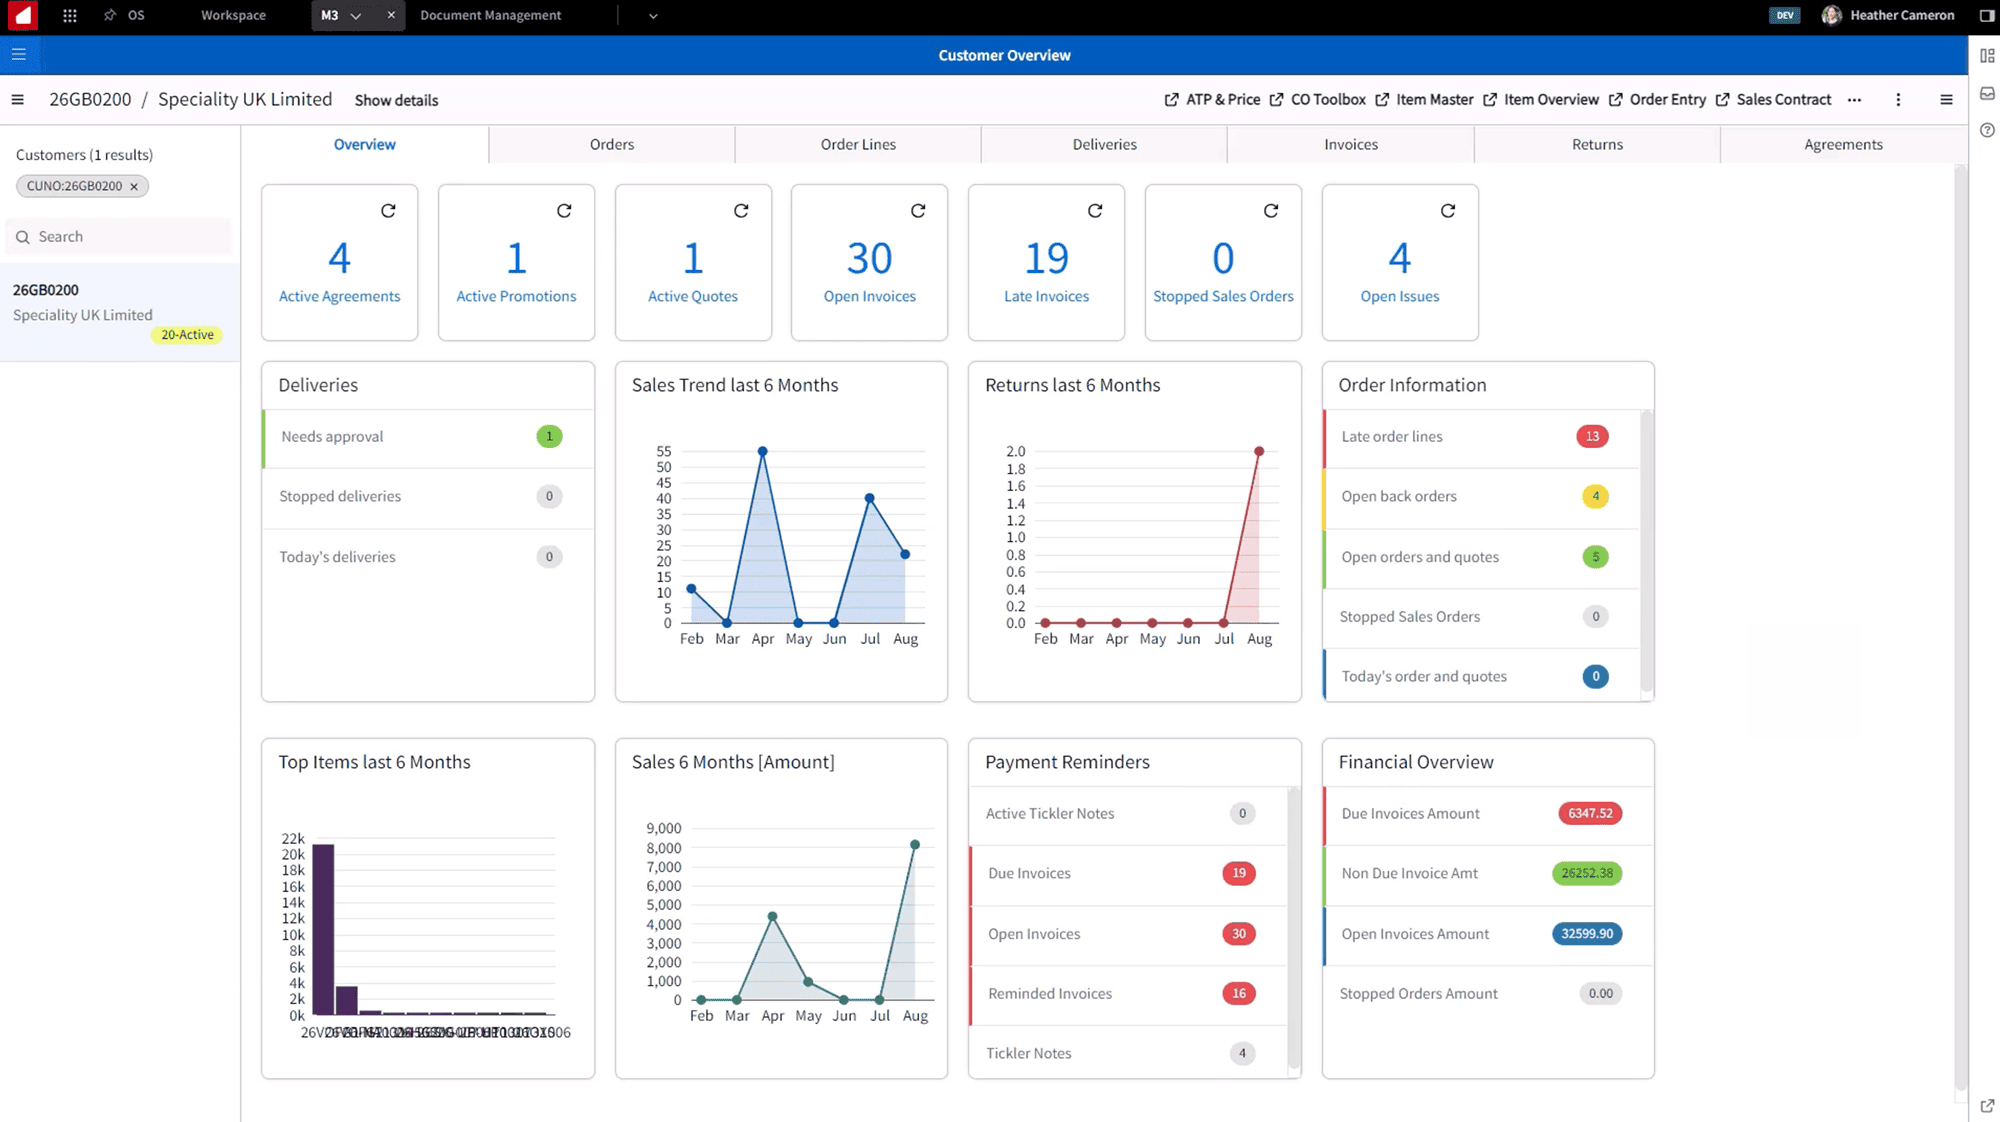Refresh the Open Invoices card

click(x=918, y=210)
